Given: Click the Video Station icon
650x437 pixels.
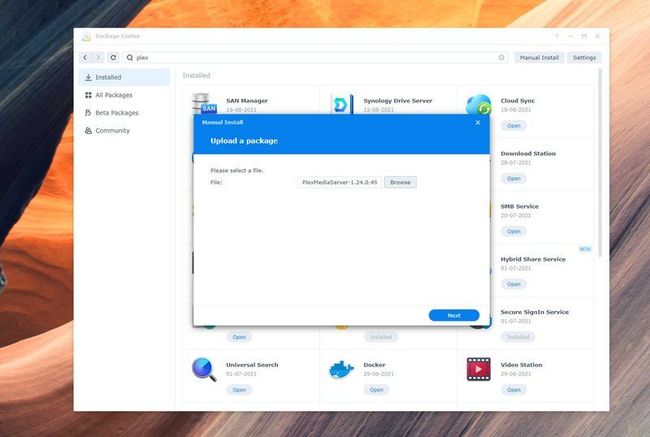Looking at the screenshot, I should [478, 369].
